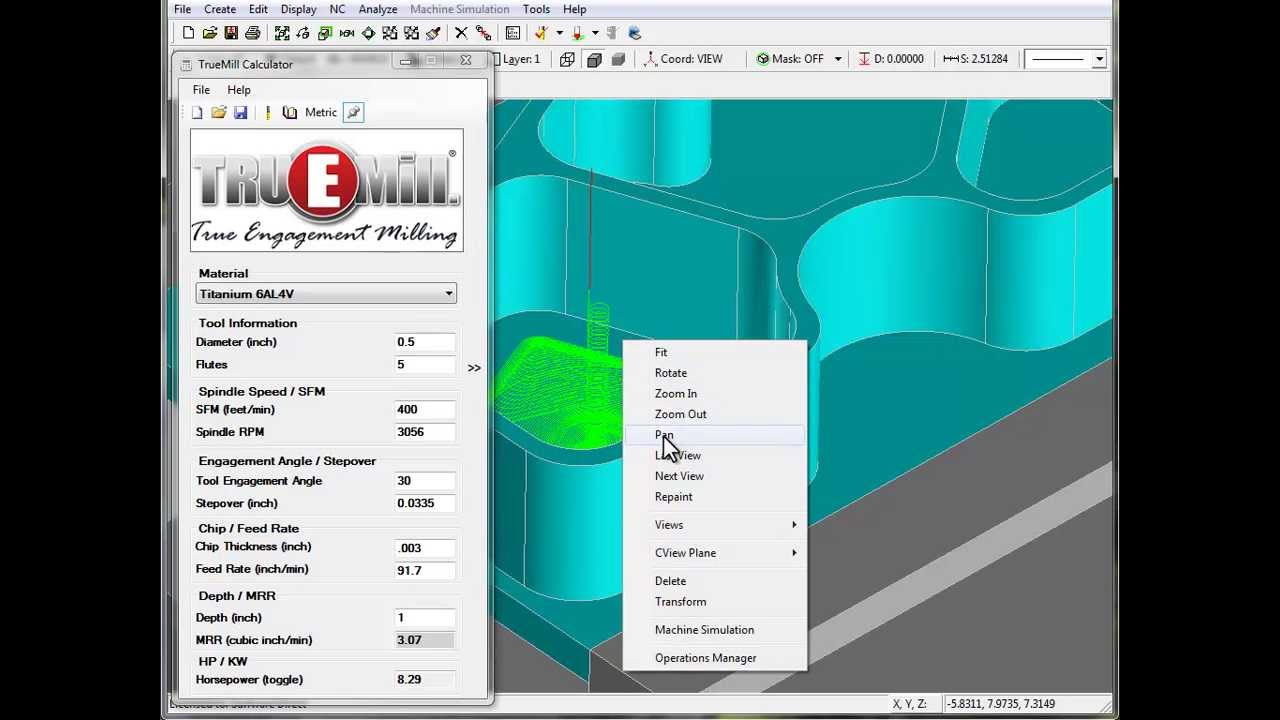Click the D: 0.00000 depth control
Viewport: 1280px width, 720px height.
click(x=892, y=59)
